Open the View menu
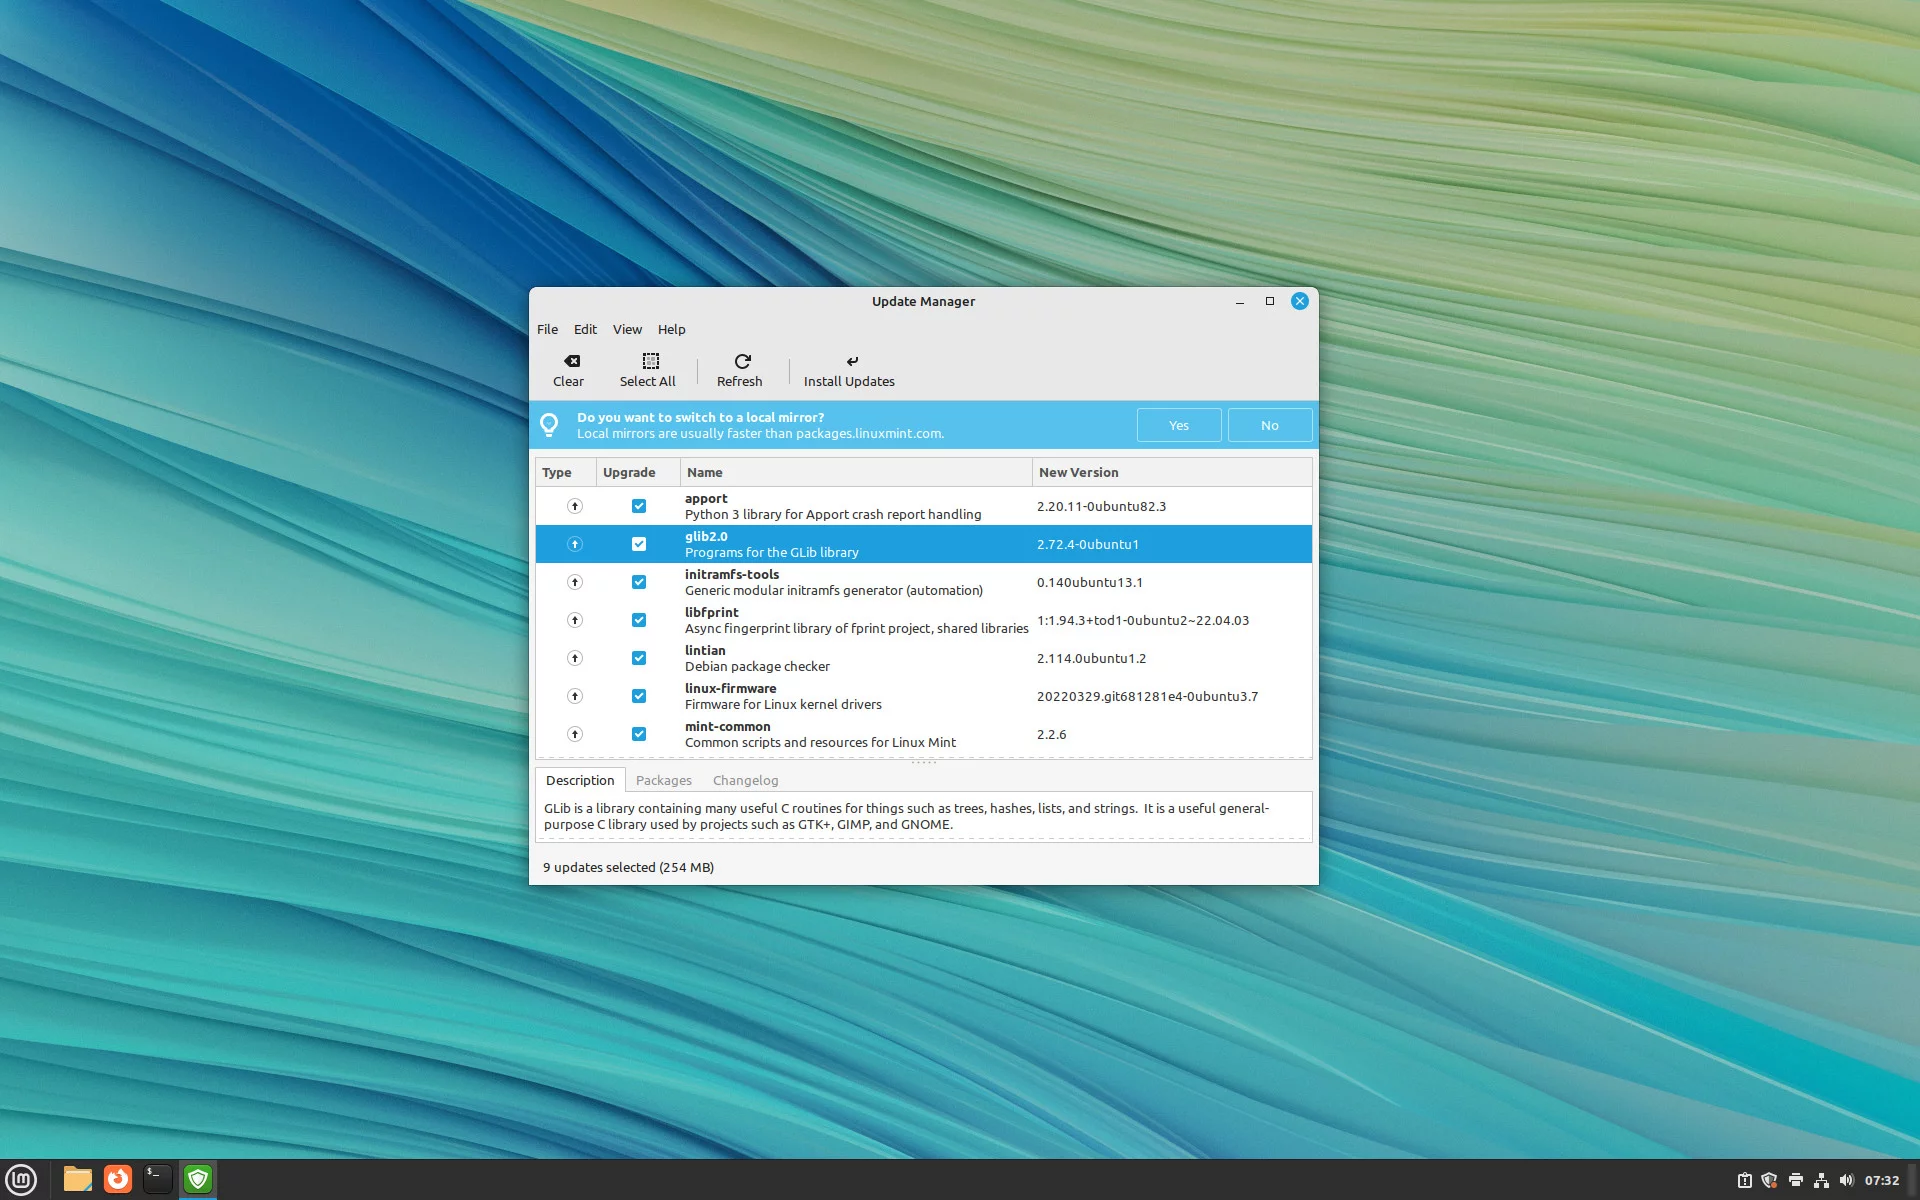Screen dimensions: 1920x1200 627,329
